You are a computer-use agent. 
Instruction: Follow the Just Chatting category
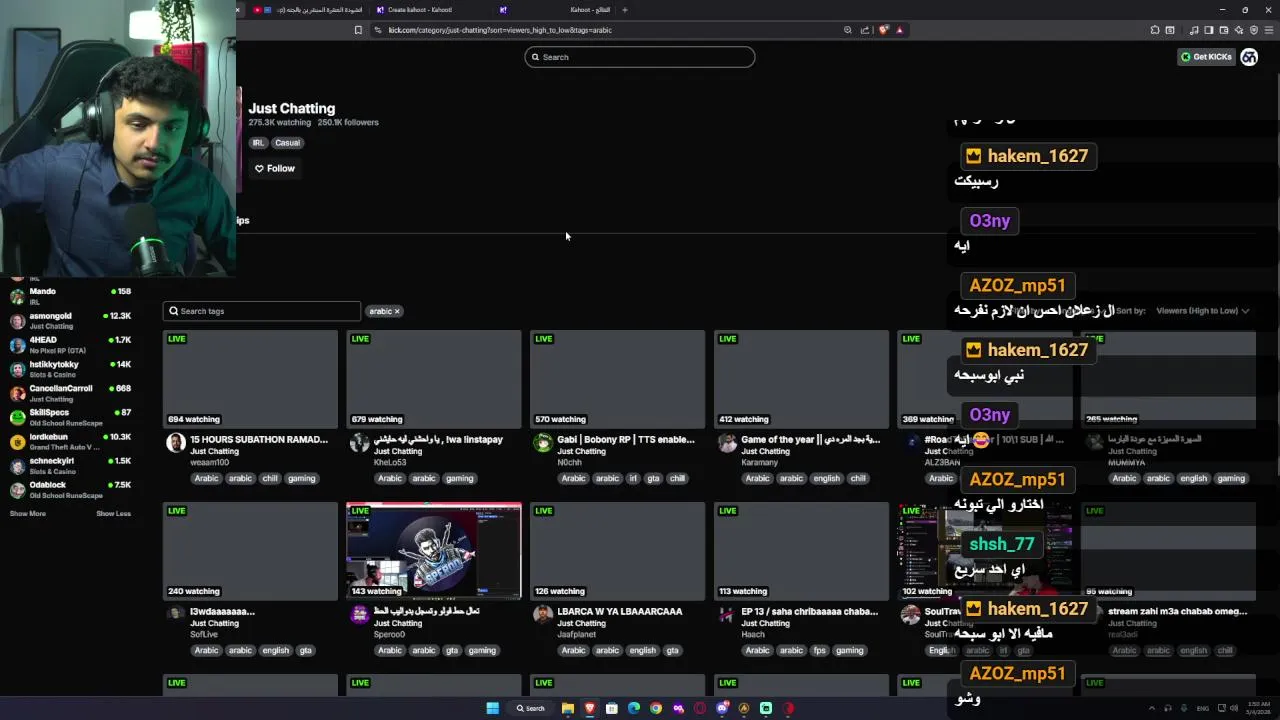click(275, 168)
